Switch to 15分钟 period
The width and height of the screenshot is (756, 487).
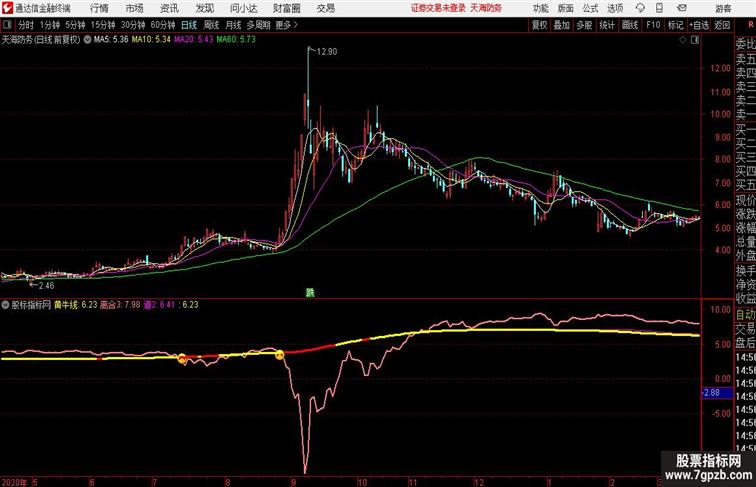click(103, 25)
